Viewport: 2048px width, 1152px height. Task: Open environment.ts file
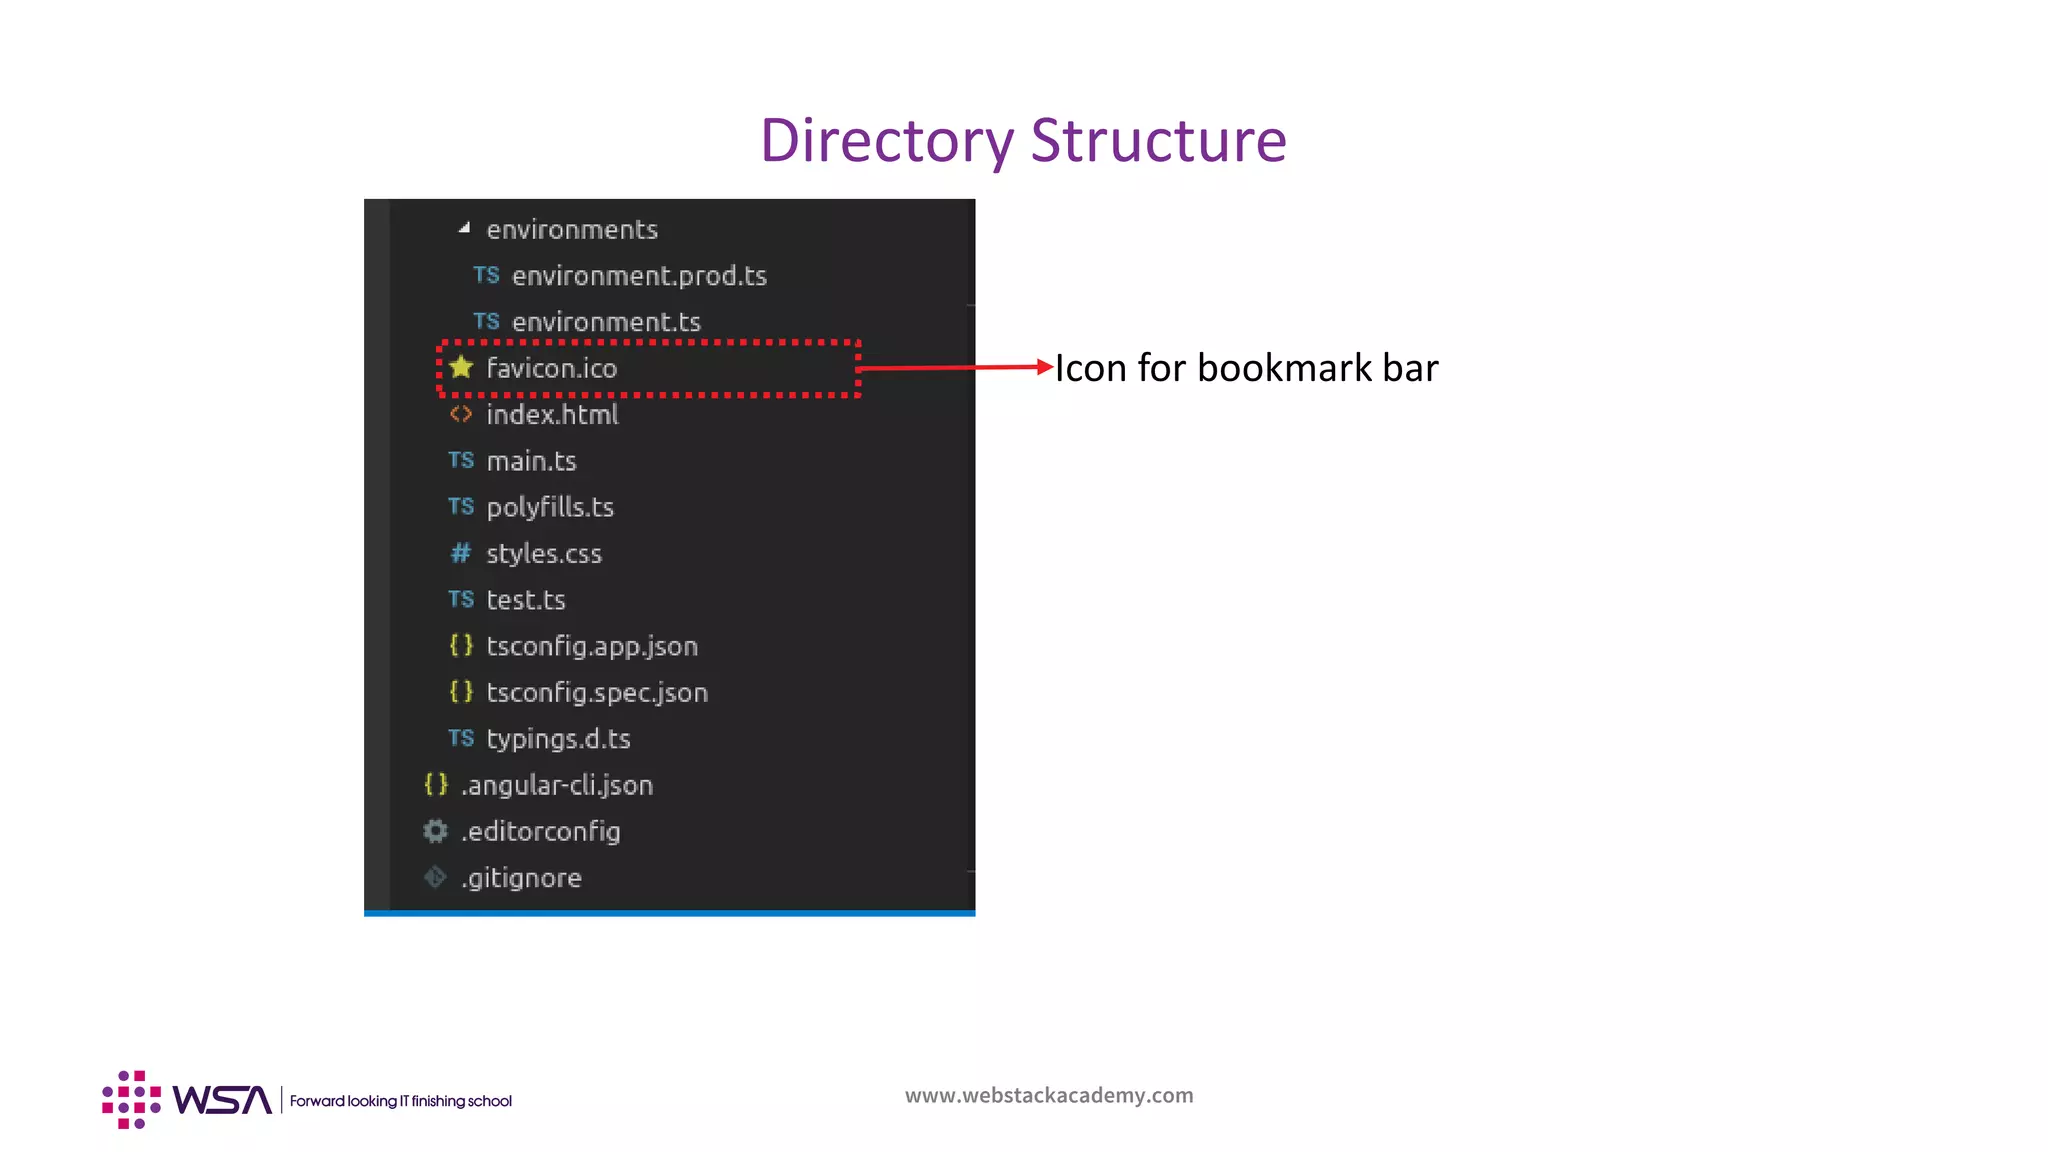[x=605, y=322]
